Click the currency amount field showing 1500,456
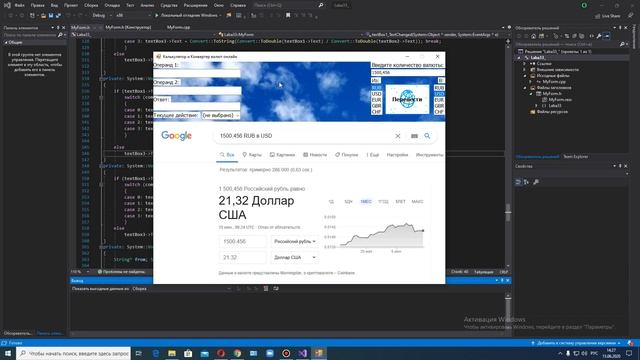This screenshot has height=360, width=640. (407, 72)
